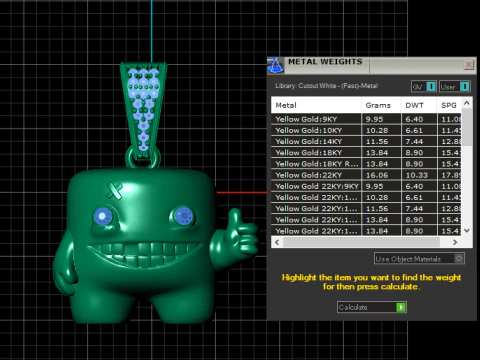
Task: Select the Yellow Gold 22KY:9KY row
Action: (366, 186)
